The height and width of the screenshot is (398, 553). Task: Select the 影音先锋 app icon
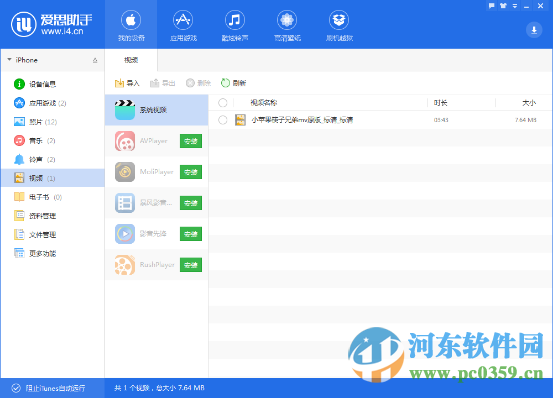tap(125, 234)
